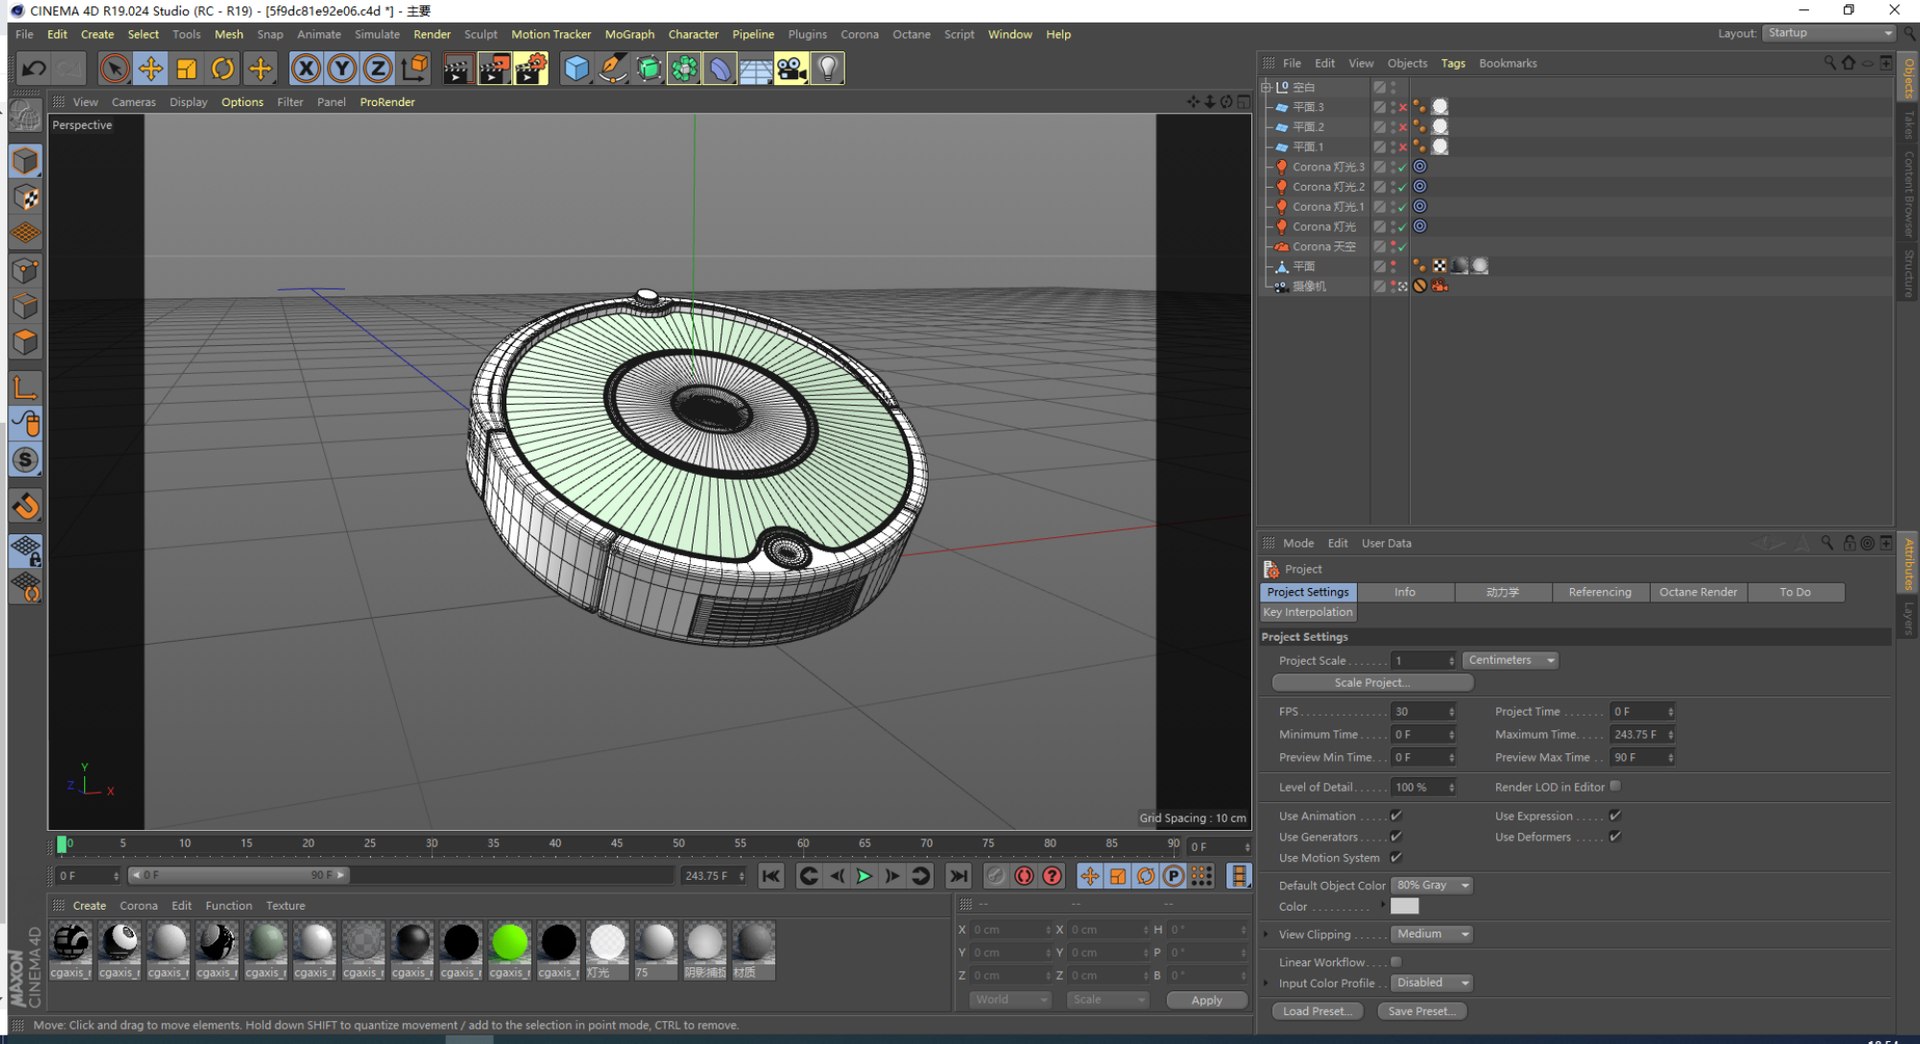Select the Rotate tool in top toolbar
This screenshot has width=1920, height=1044.
click(x=223, y=69)
